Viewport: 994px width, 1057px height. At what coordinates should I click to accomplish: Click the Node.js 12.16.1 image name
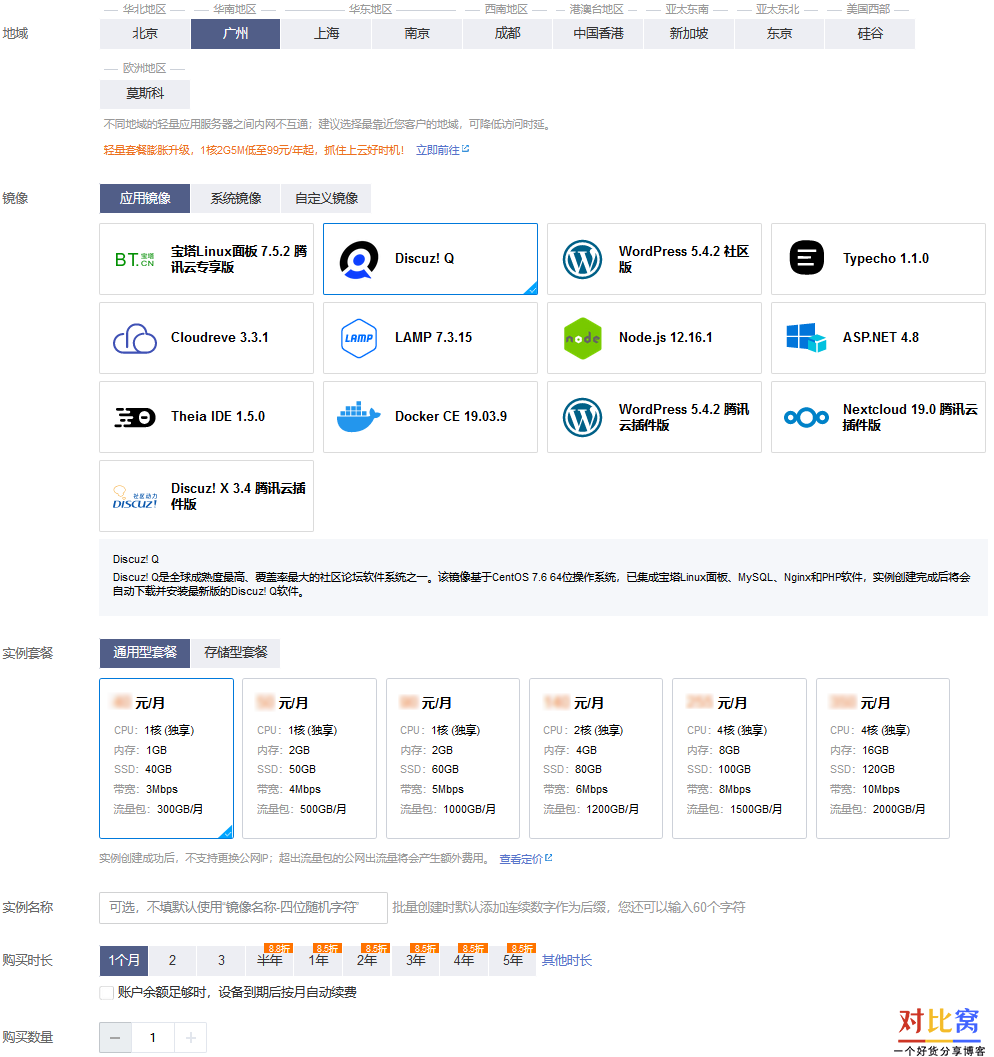point(665,337)
